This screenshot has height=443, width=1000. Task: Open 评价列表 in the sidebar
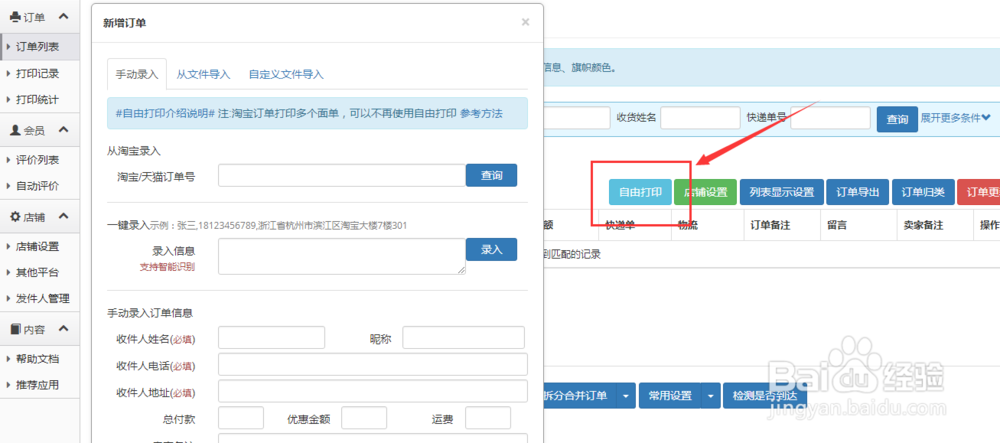click(40, 160)
